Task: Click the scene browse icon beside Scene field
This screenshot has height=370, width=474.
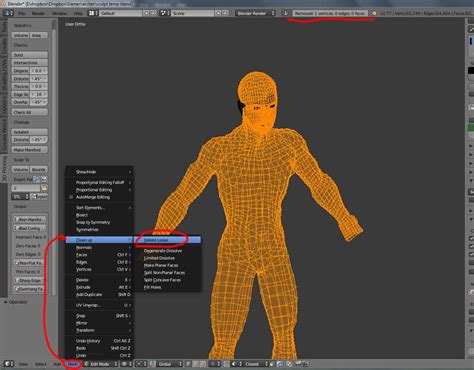Action: [164, 13]
